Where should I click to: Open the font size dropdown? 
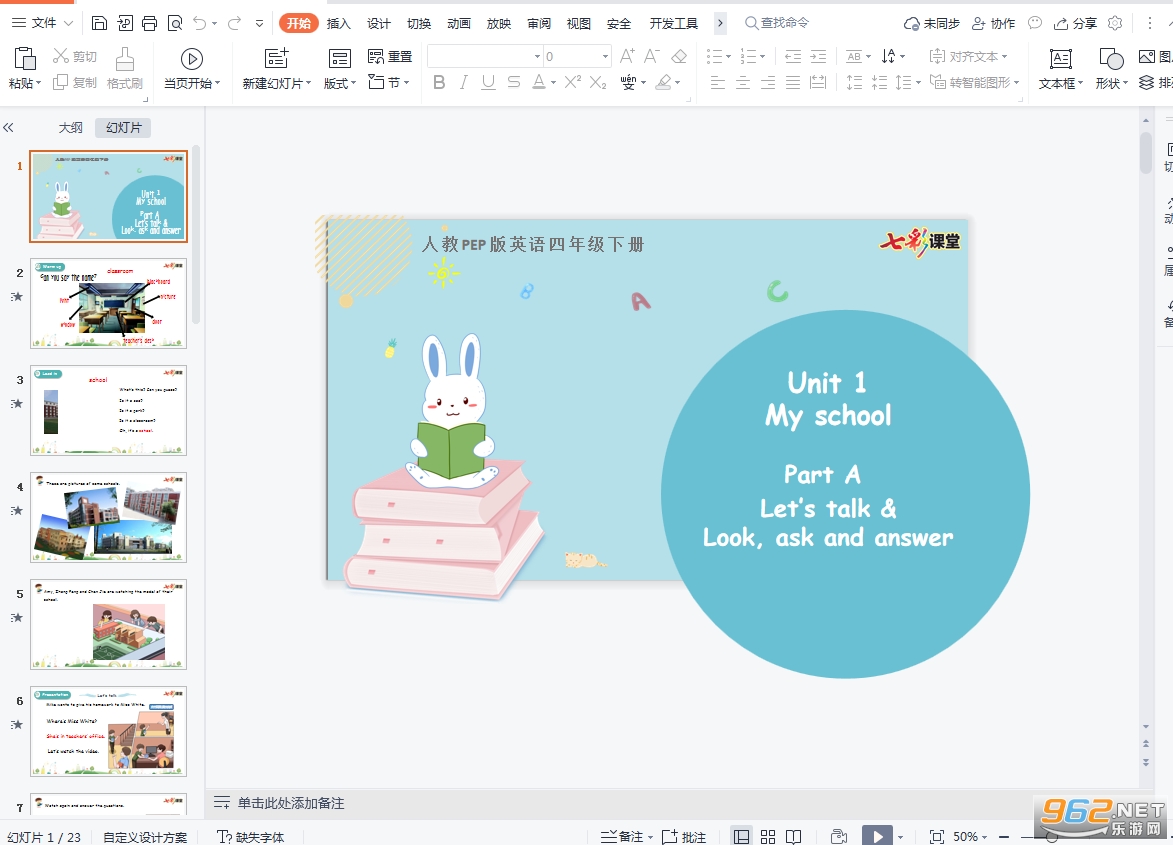(605, 57)
